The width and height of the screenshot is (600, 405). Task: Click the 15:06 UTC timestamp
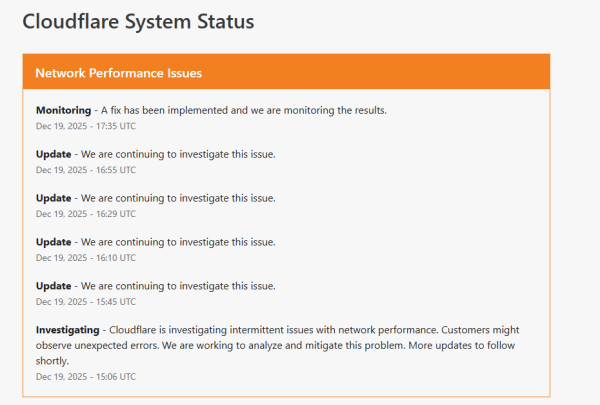86,376
